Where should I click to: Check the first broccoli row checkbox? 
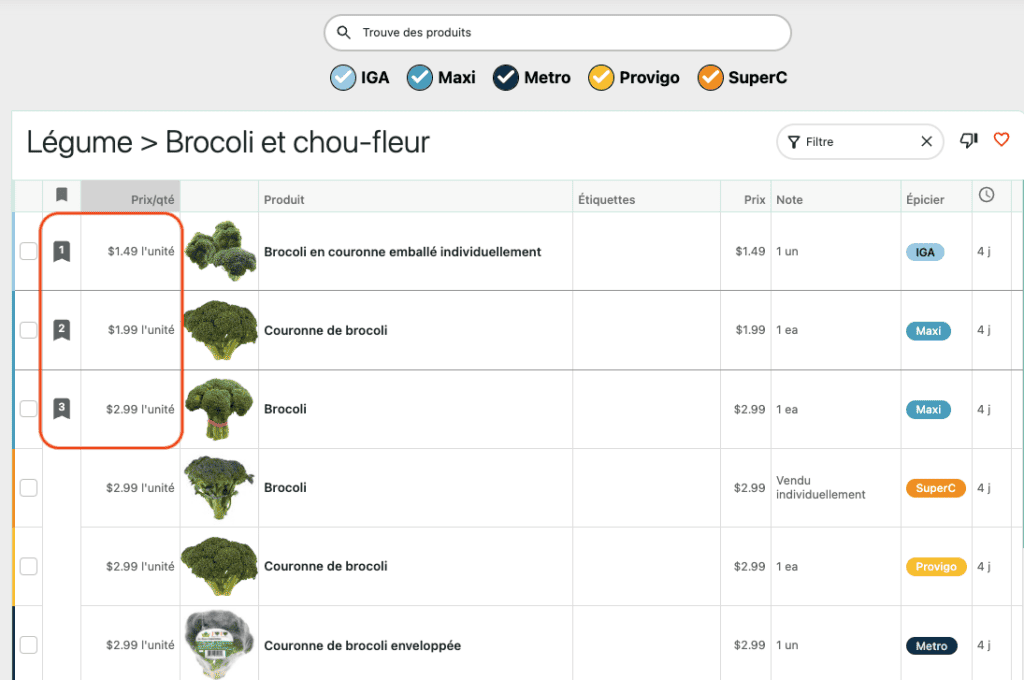[28, 252]
